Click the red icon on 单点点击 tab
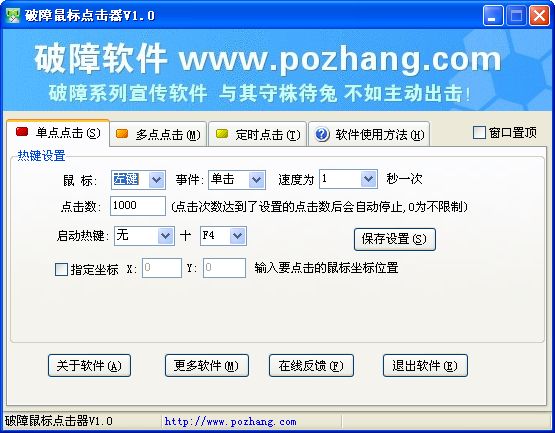Image resolution: width=555 pixels, height=433 pixels. point(22,132)
